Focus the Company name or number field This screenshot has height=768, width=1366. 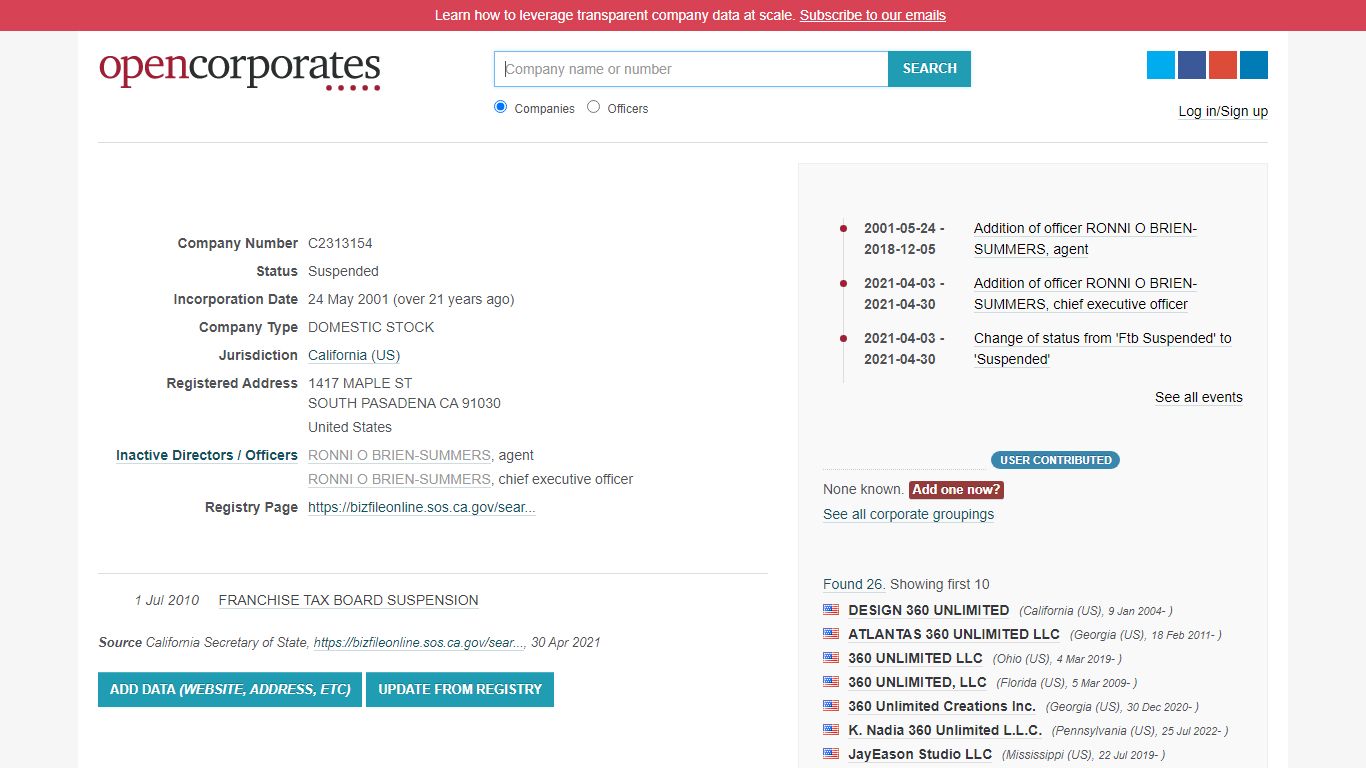pos(691,69)
